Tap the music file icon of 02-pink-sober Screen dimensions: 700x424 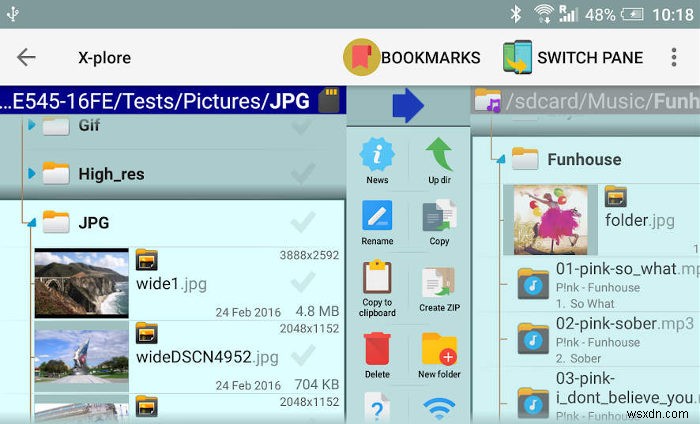pos(533,339)
